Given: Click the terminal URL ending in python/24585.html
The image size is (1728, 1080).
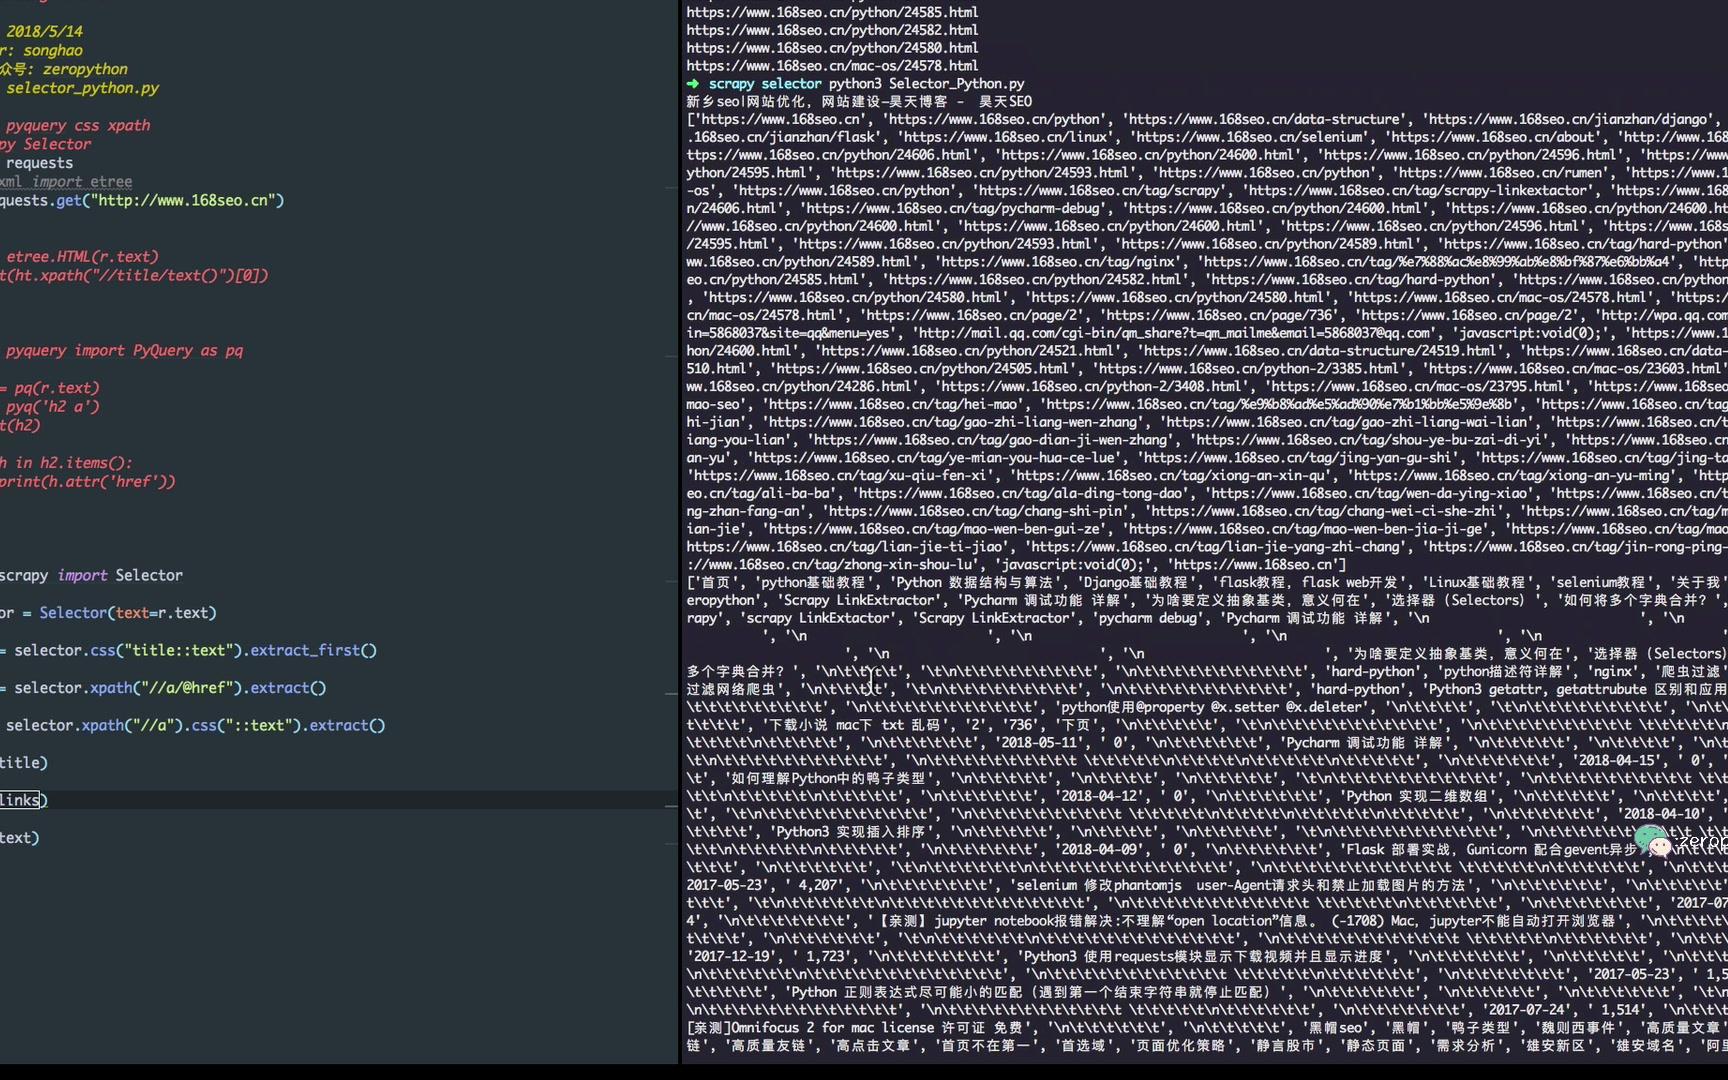Looking at the screenshot, I should click(x=832, y=12).
